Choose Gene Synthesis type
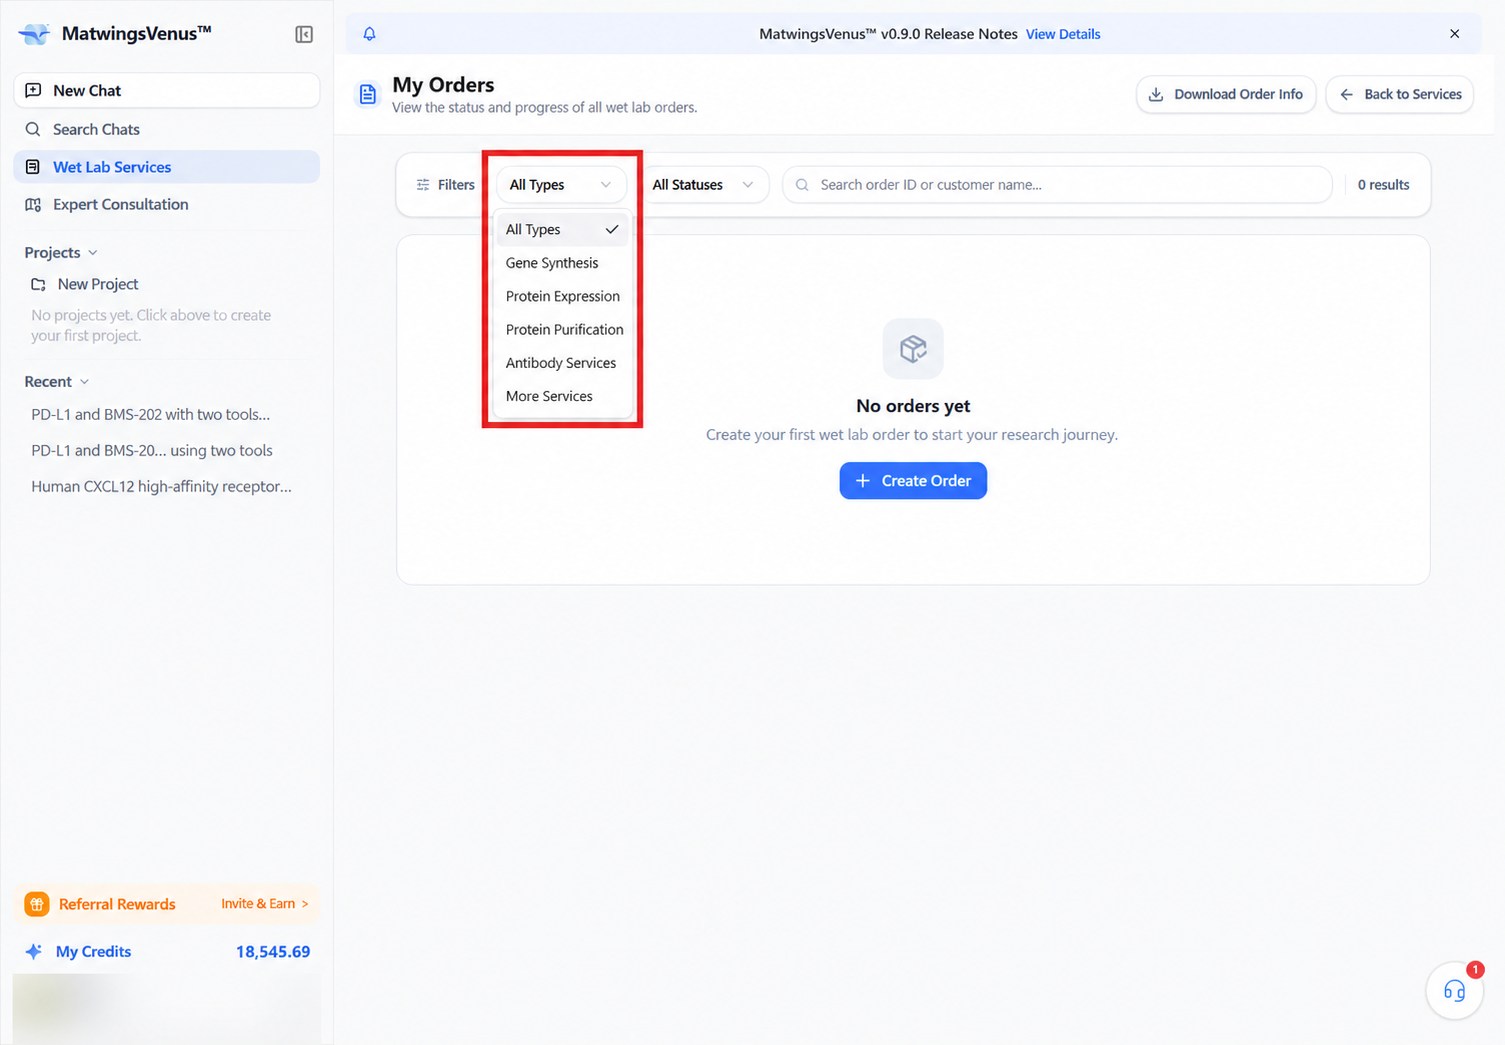 click(562, 263)
